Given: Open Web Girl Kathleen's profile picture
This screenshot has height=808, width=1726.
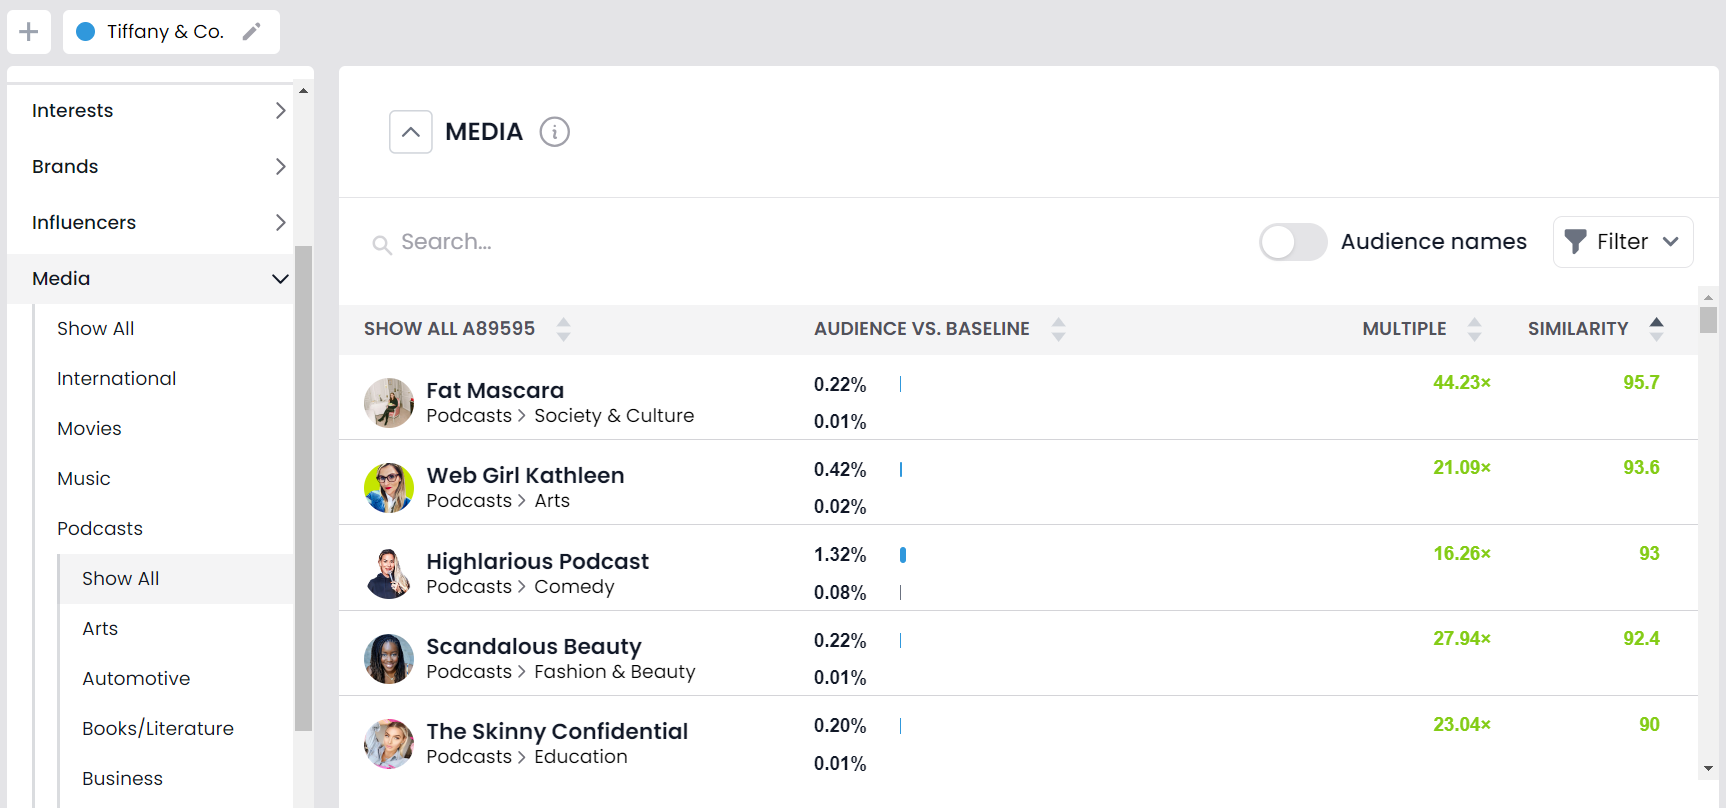Looking at the screenshot, I should pyautogui.click(x=389, y=488).
